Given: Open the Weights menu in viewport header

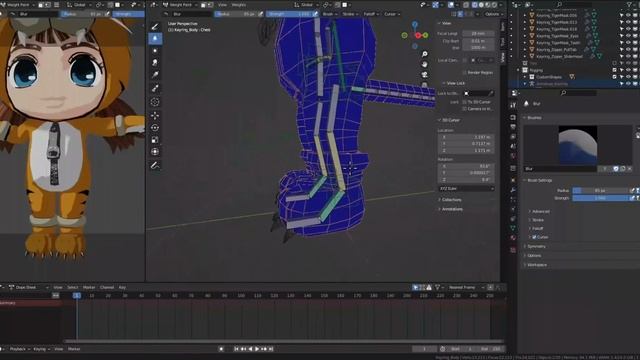Looking at the screenshot, I should point(238,5).
